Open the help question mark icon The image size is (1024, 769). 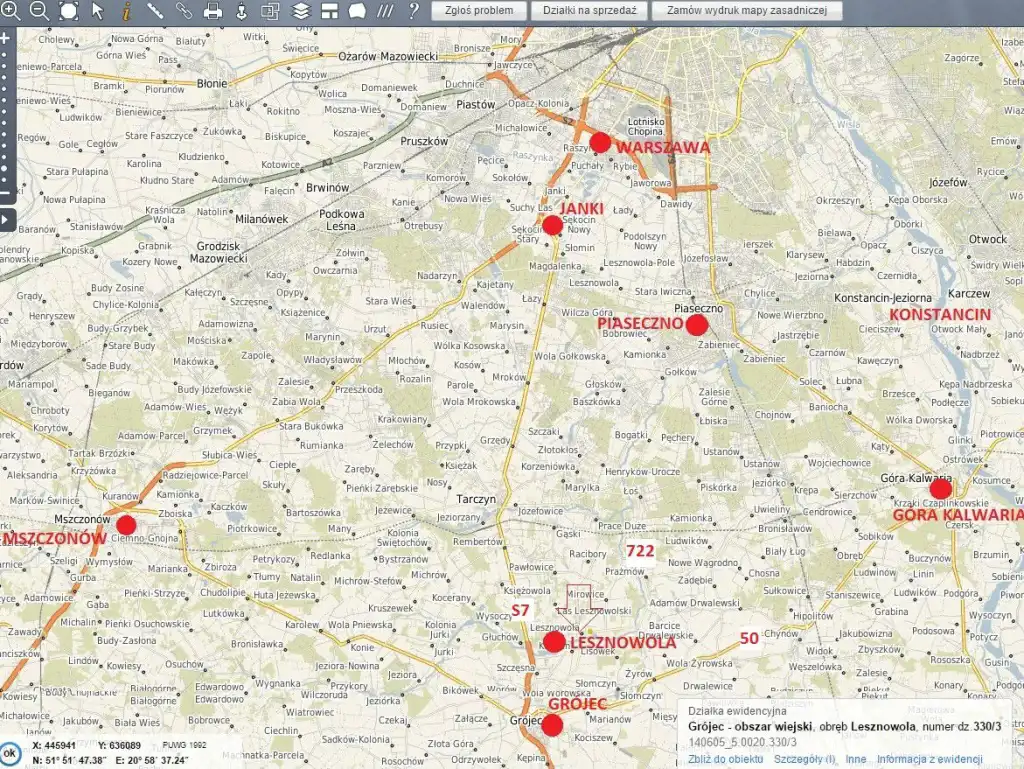pyautogui.click(x=413, y=11)
